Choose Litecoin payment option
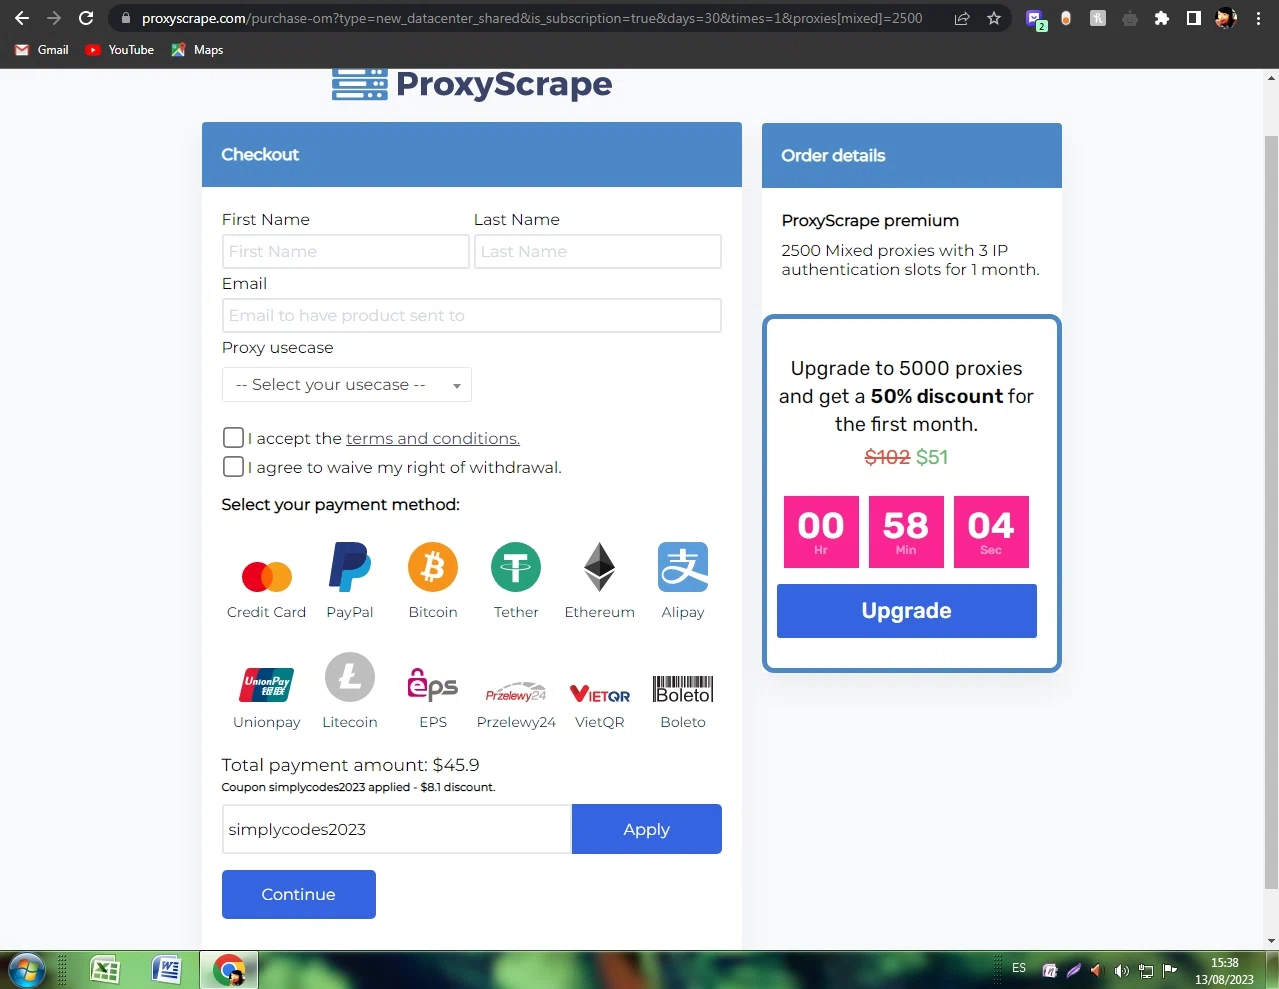Viewport: 1279px width, 989px height. click(x=350, y=677)
